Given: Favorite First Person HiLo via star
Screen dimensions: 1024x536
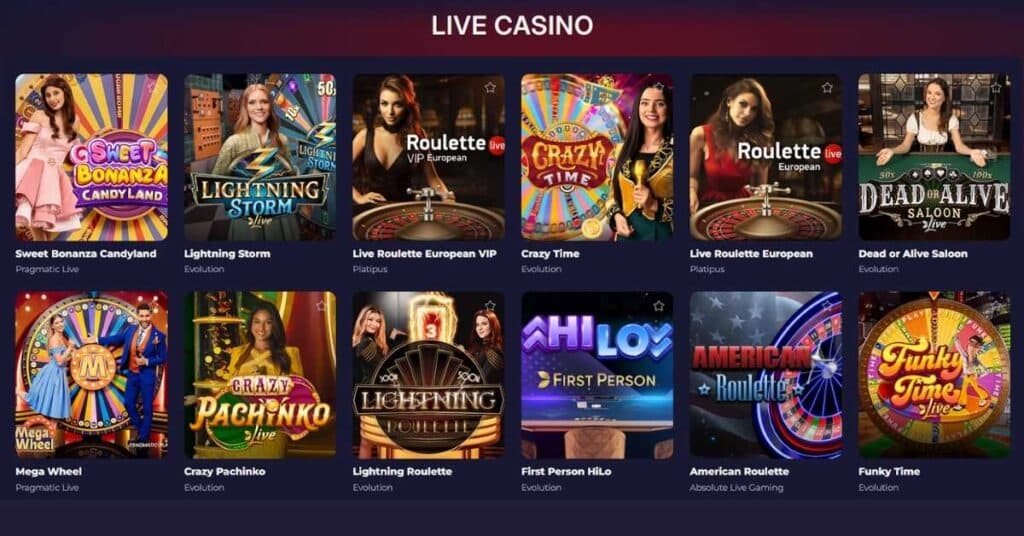Looking at the screenshot, I should [x=658, y=306].
